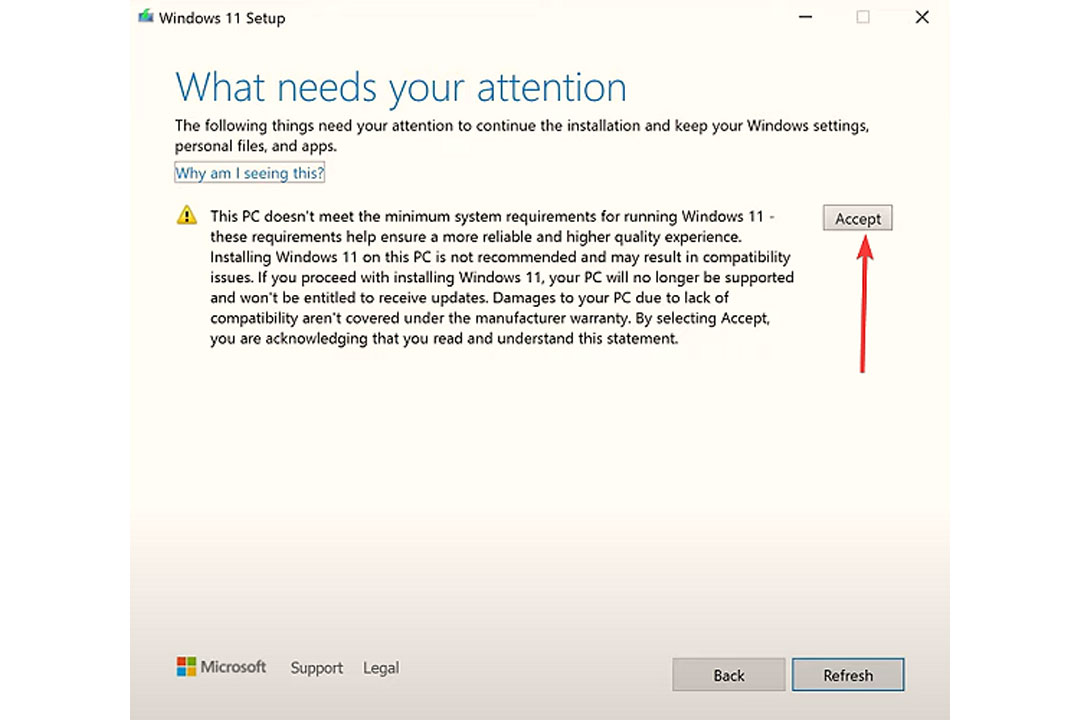This screenshot has height=720, width=1080.
Task: Click the Refresh button
Action: [x=848, y=675]
